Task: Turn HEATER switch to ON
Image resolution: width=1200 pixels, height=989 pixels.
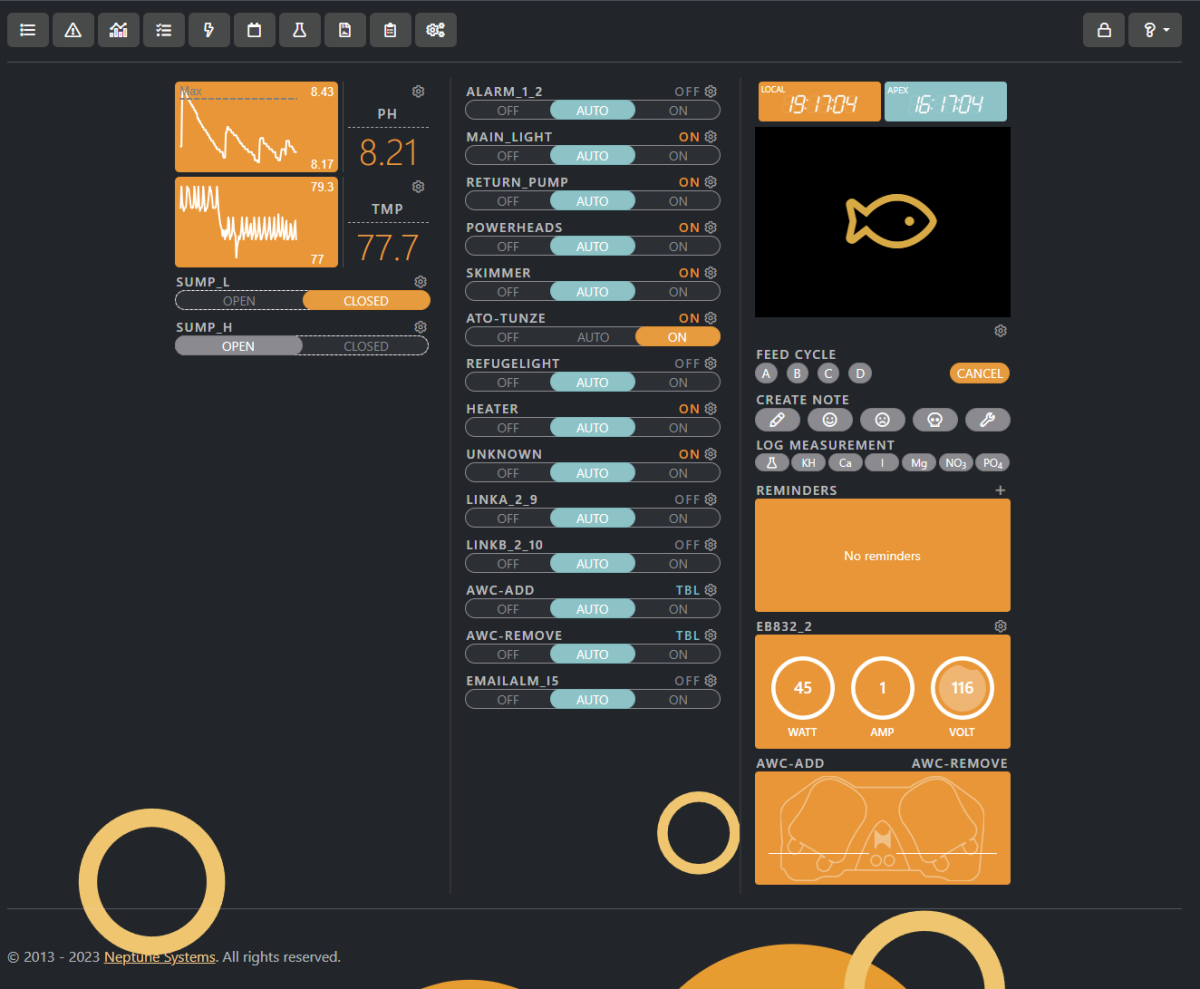Action: click(x=678, y=428)
